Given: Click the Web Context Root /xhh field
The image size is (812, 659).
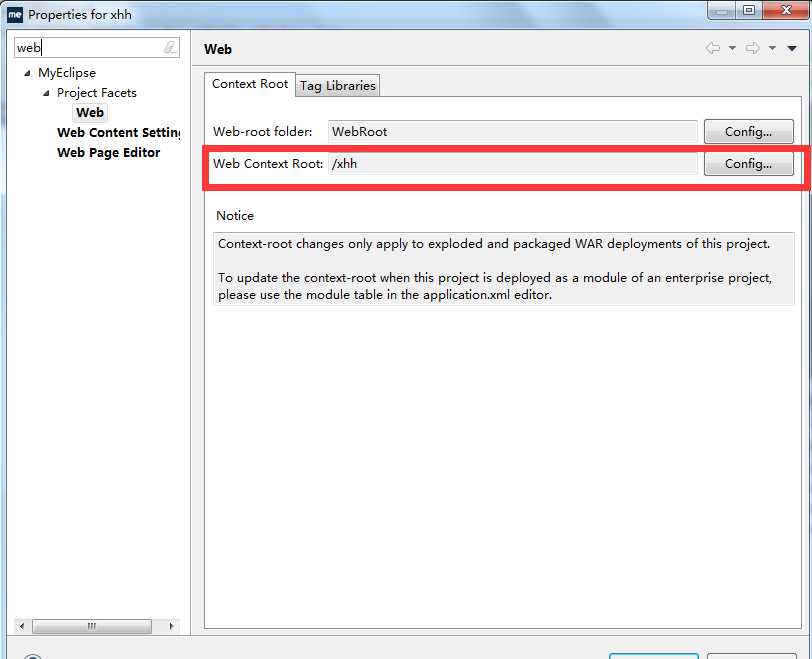Looking at the screenshot, I should pyautogui.click(x=513, y=164).
